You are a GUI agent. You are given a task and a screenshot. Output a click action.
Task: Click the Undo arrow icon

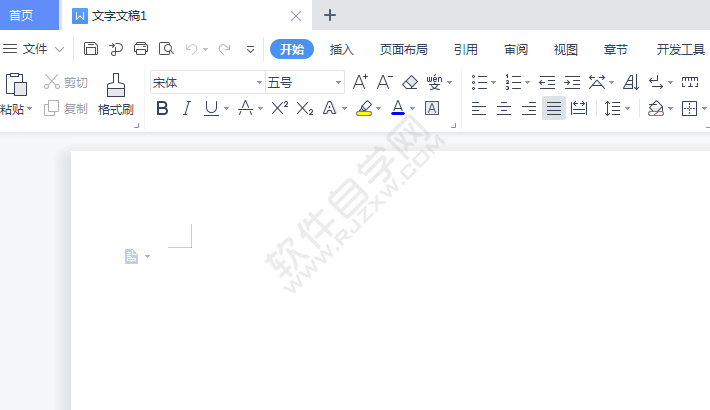pos(192,49)
